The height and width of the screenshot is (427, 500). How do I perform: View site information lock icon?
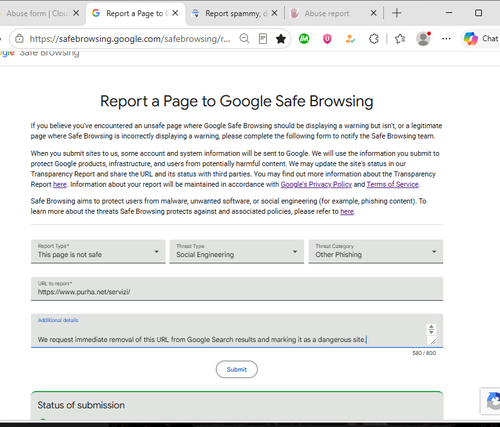20,39
